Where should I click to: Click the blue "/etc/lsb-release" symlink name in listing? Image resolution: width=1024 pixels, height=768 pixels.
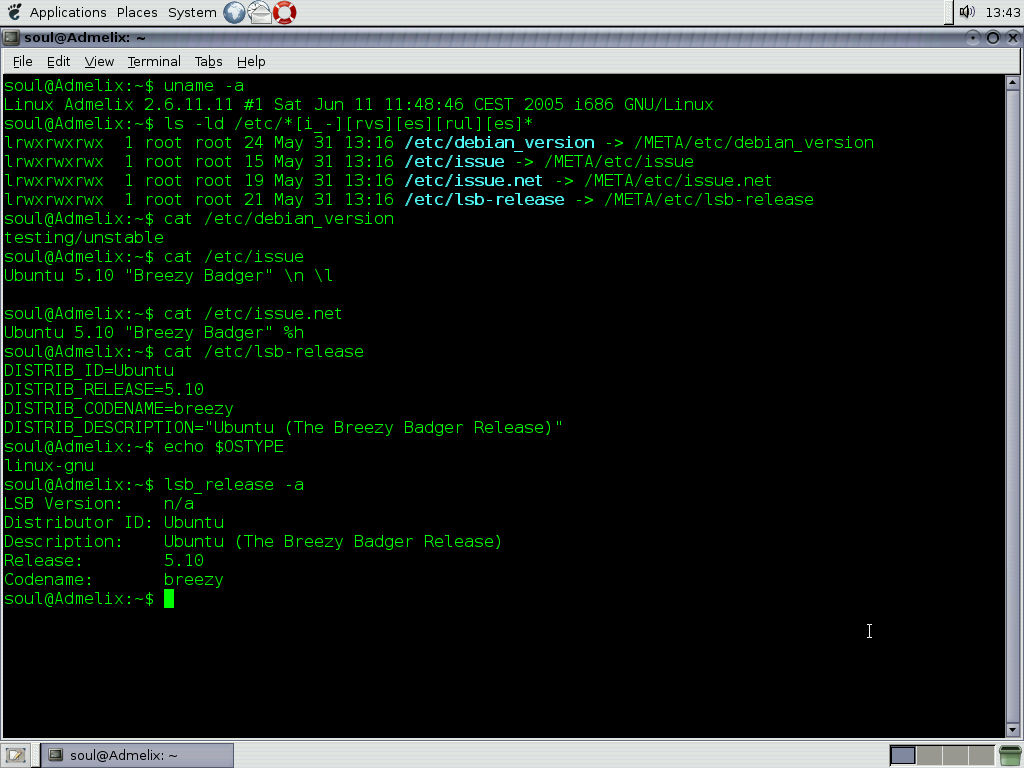click(x=485, y=199)
